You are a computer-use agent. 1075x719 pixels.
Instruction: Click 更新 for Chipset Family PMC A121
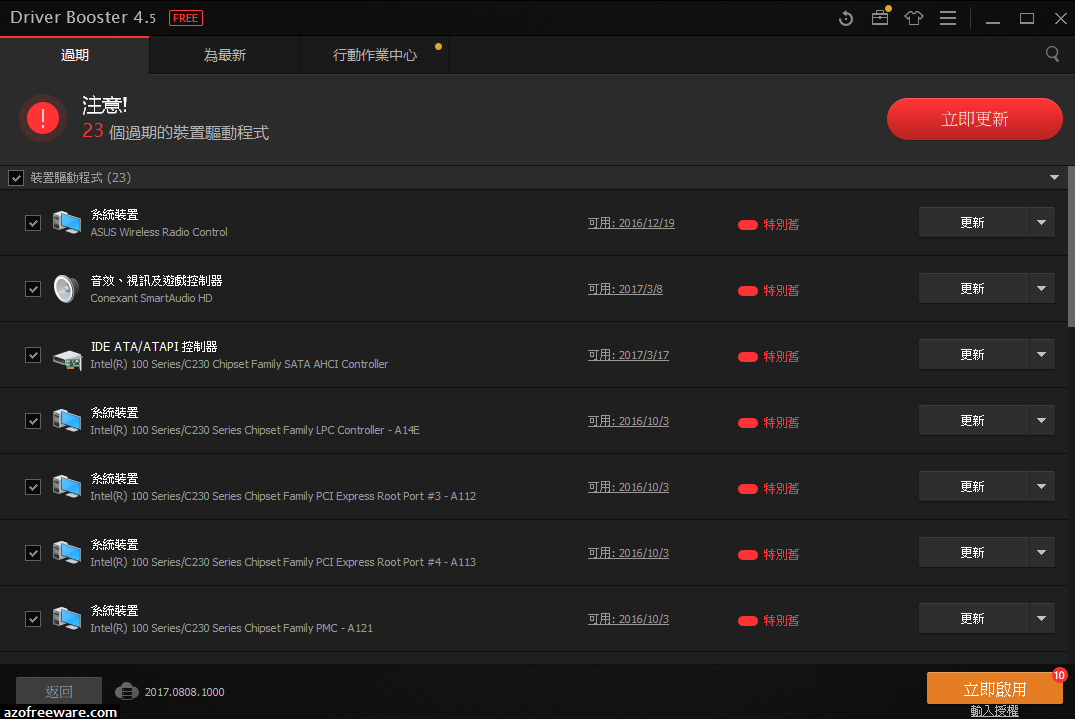point(973,618)
